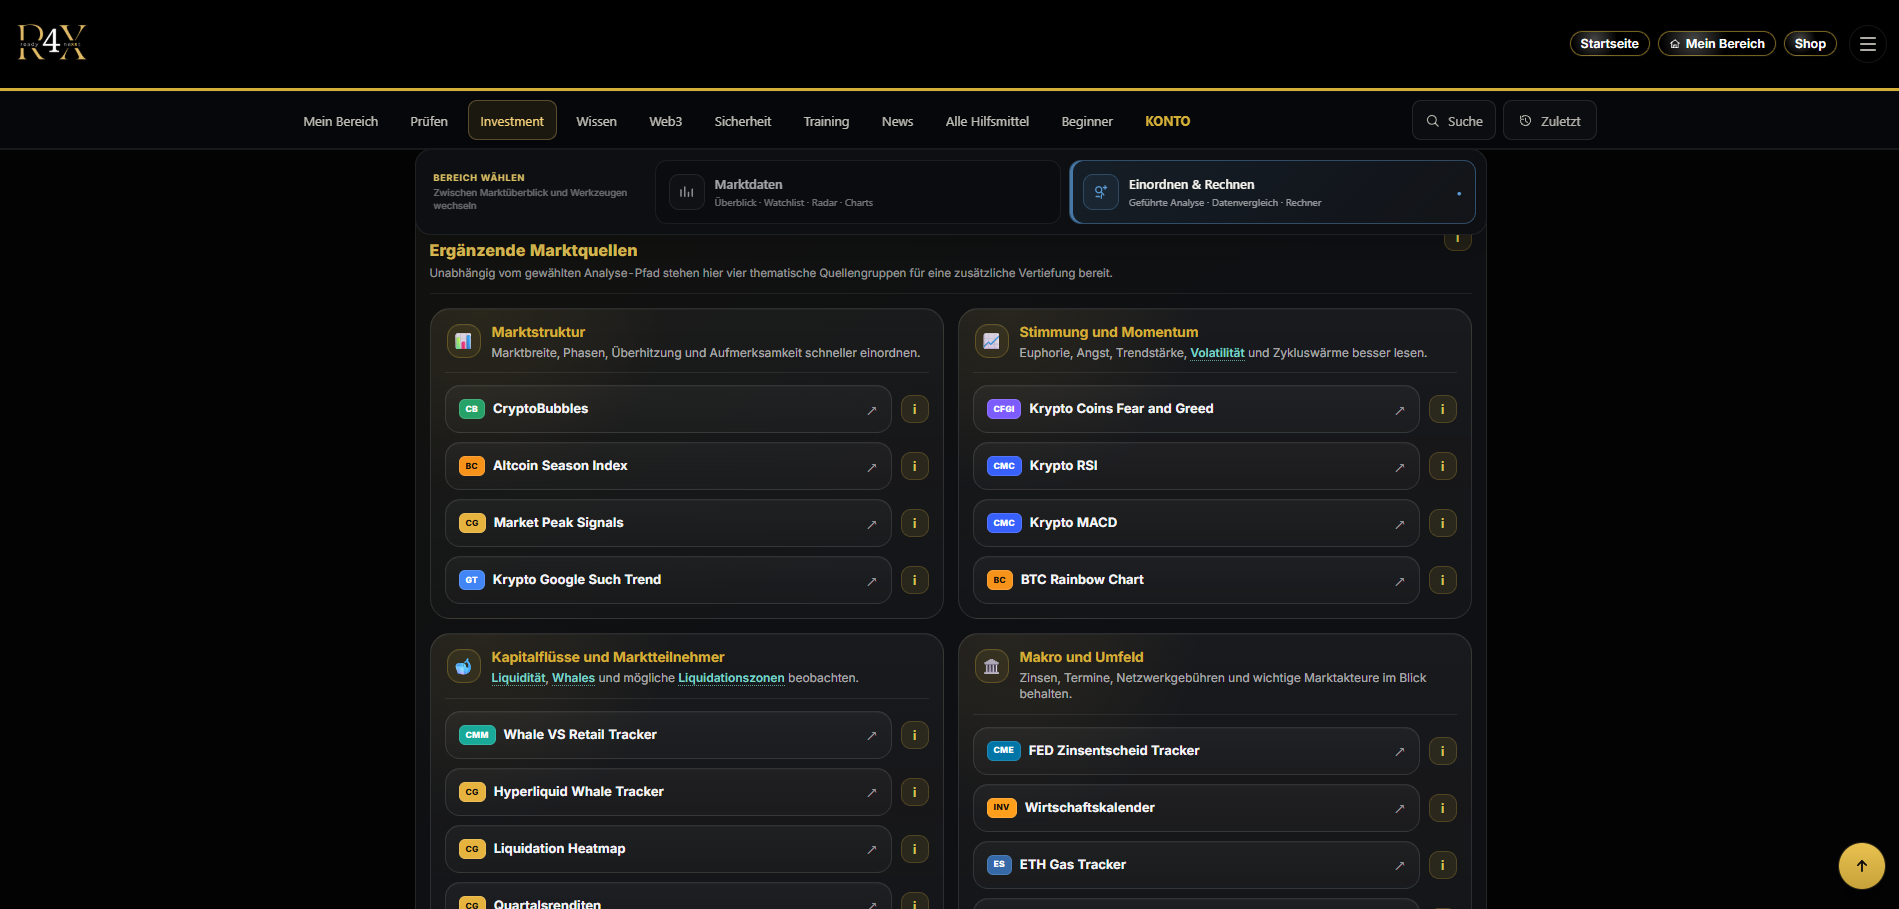Show info for ETH Gas Tracker
This screenshot has width=1899, height=909.
click(x=1442, y=865)
